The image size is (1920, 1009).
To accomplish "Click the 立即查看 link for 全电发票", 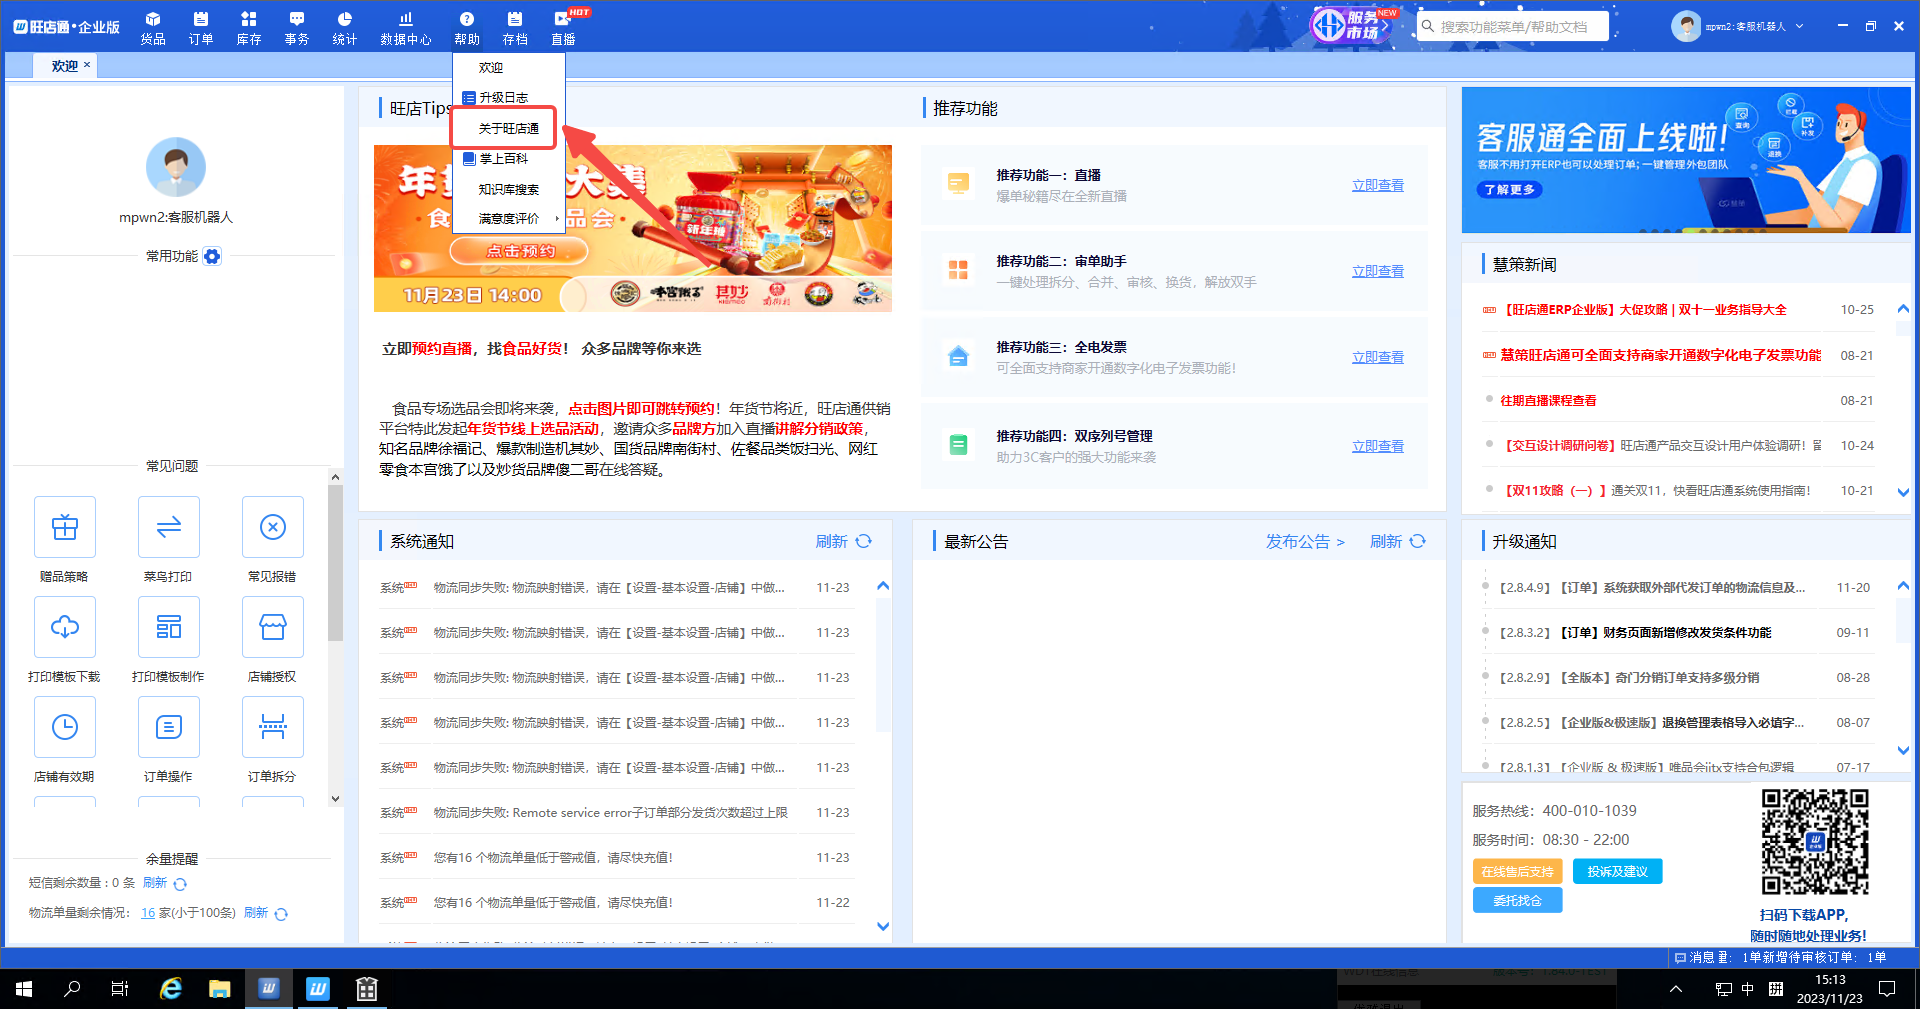I will 1377,358.
